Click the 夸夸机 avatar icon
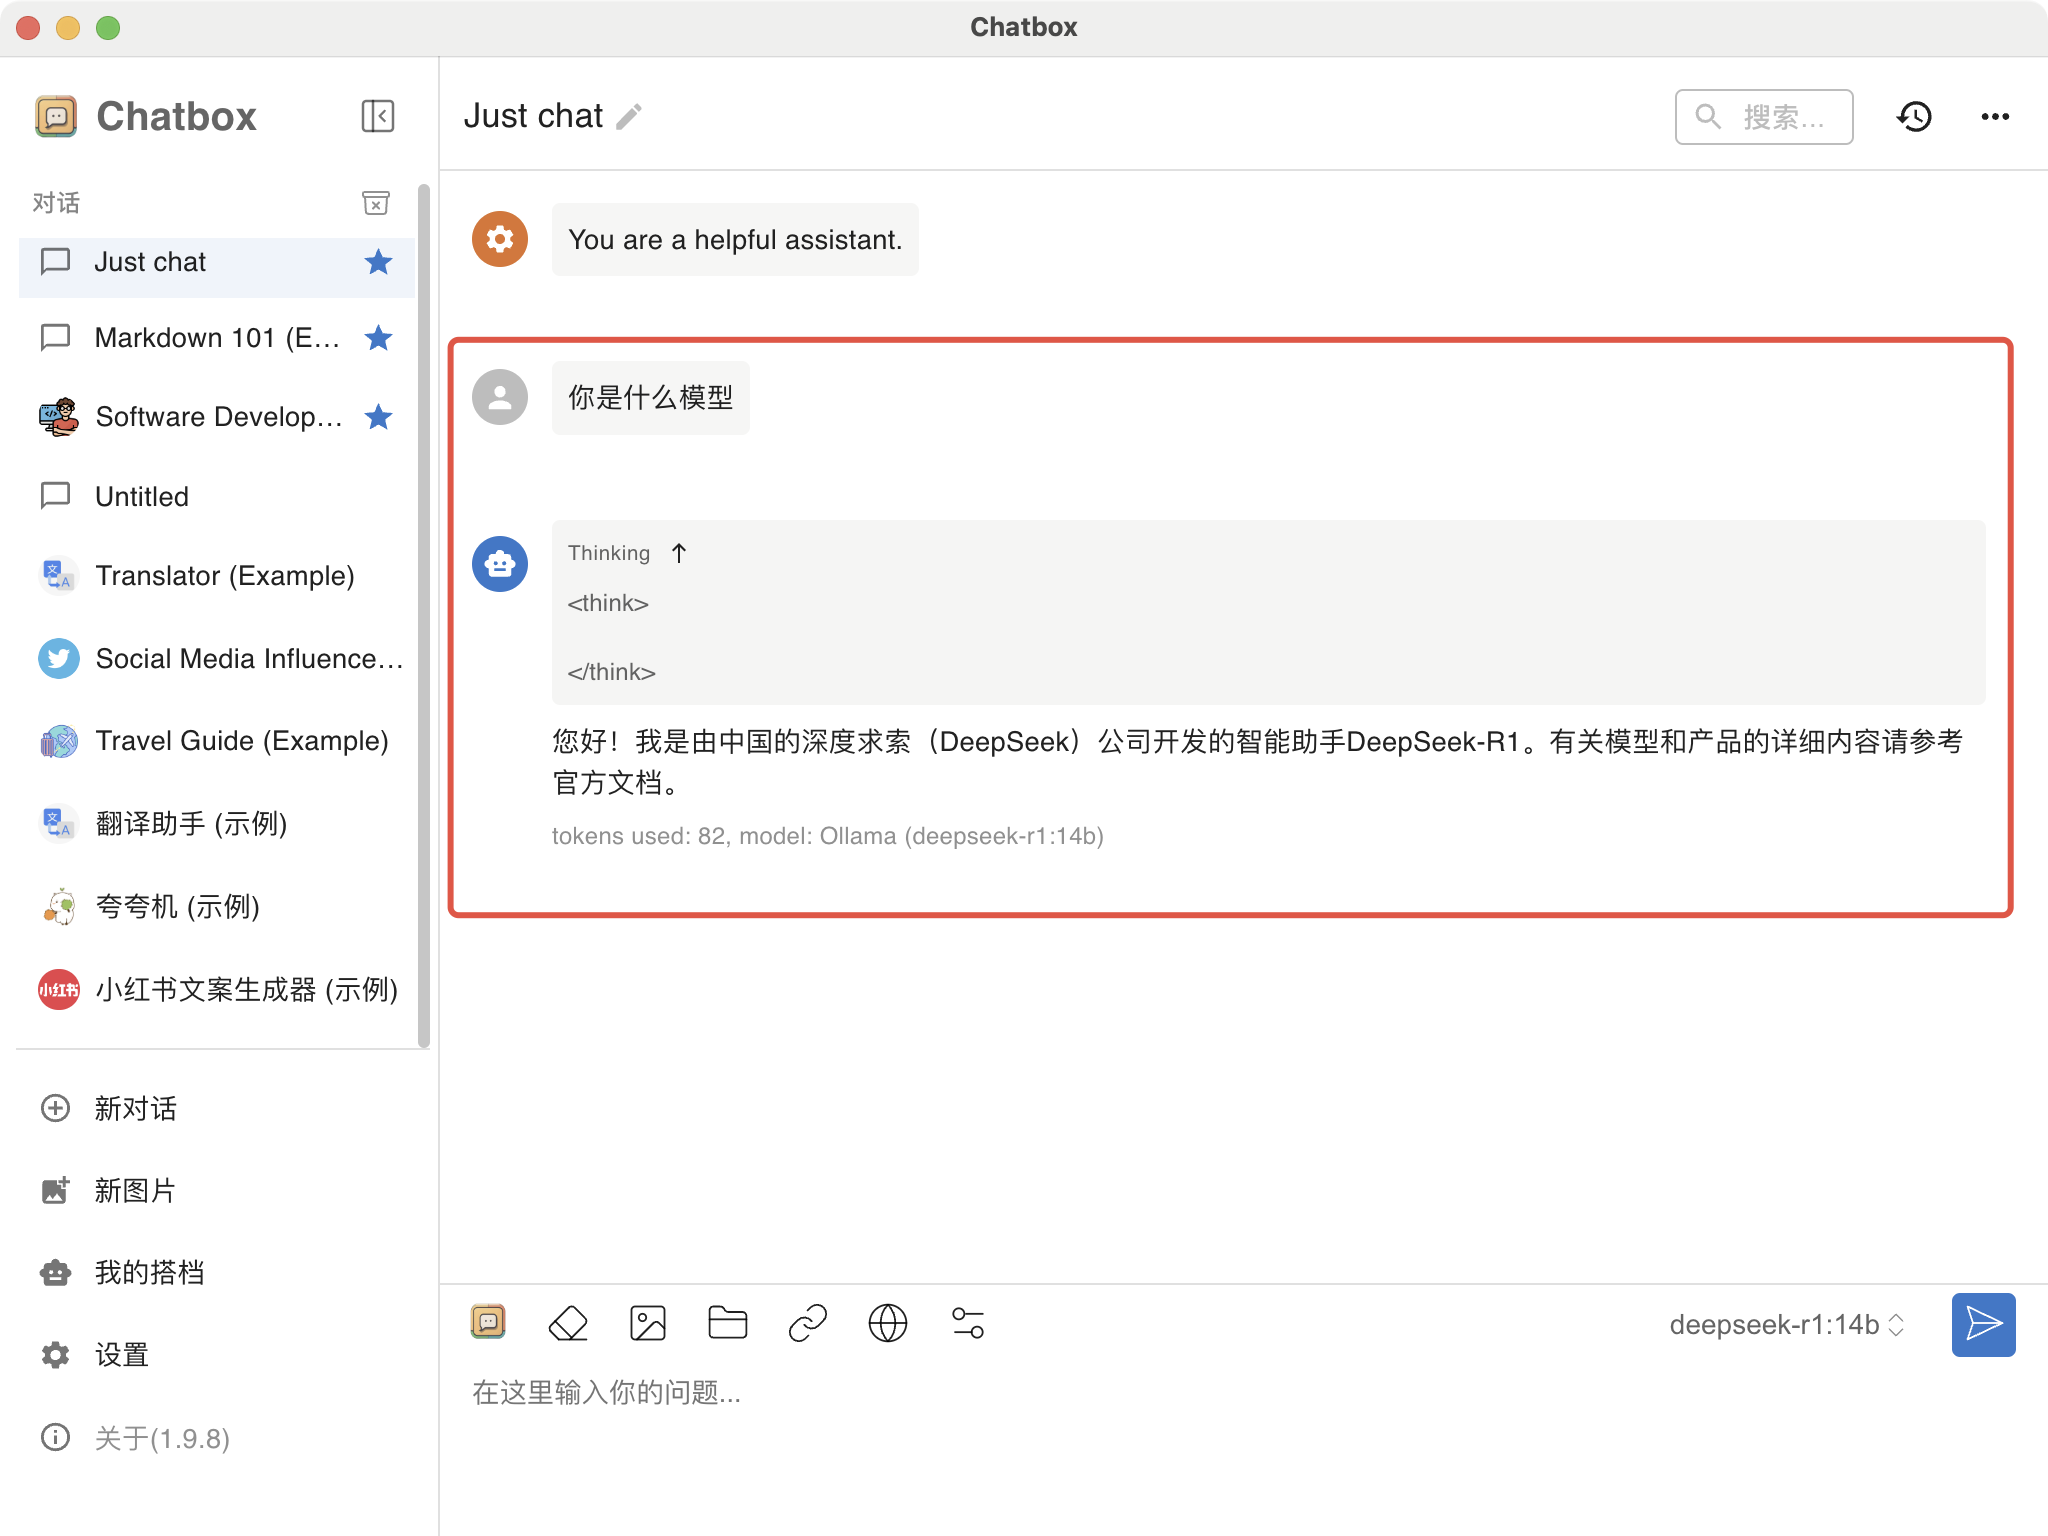Viewport: 2048px width, 1536px height. 59,907
